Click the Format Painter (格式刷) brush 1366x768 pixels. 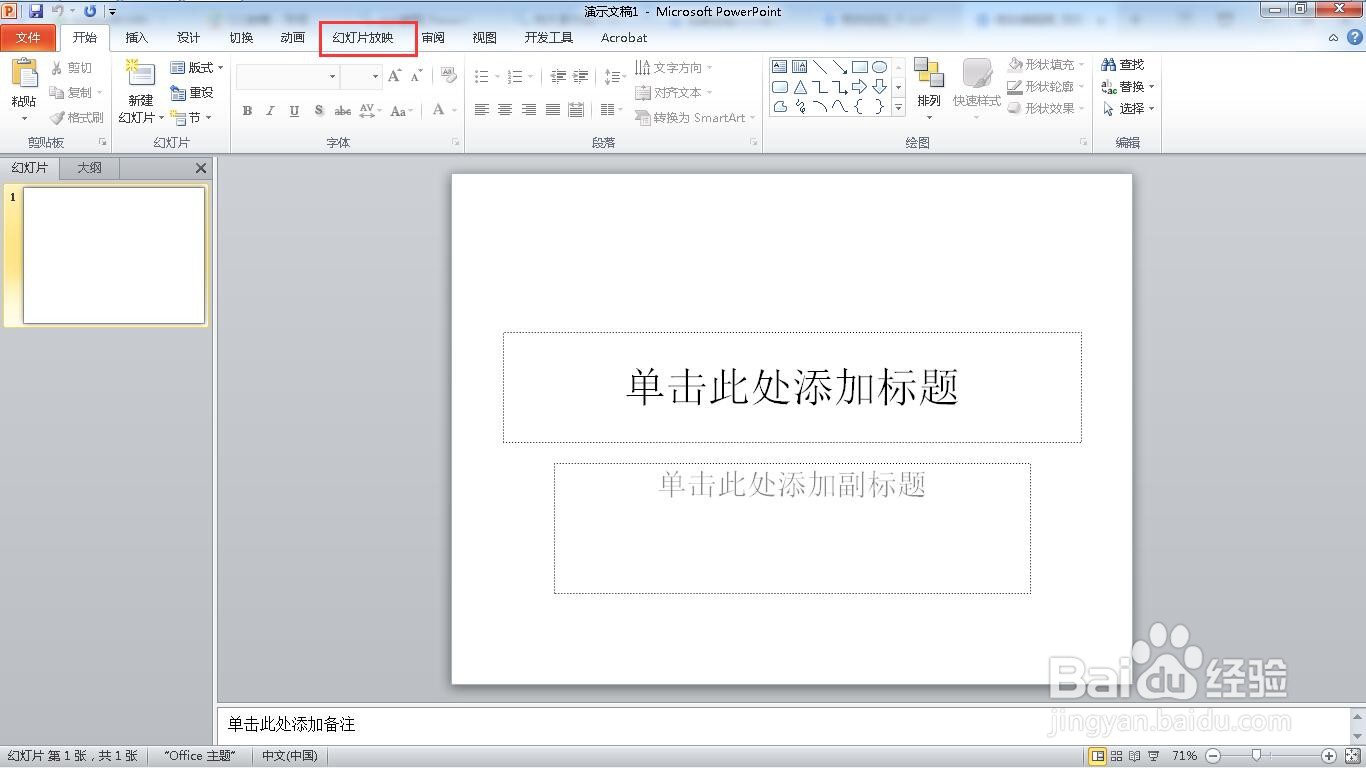pos(57,118)
